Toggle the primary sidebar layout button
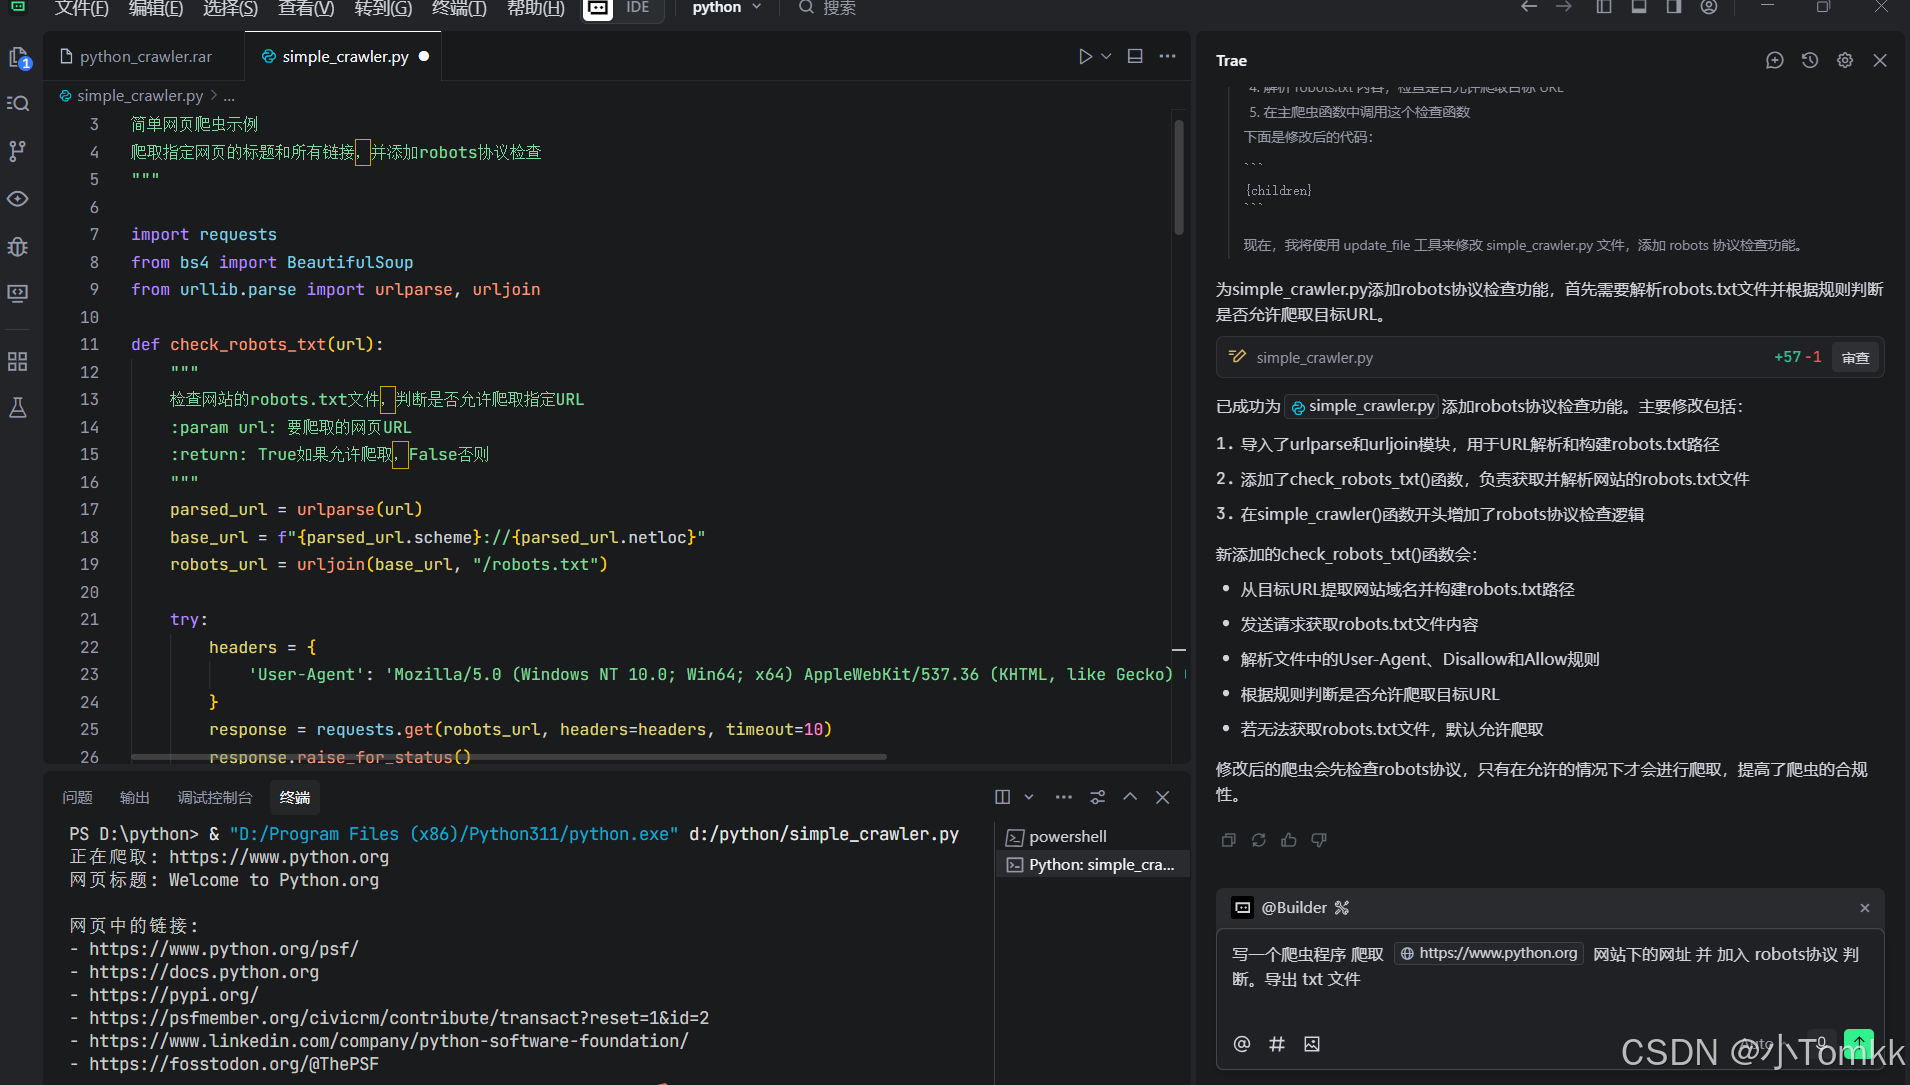1910x1085 pixels. 1604,8
